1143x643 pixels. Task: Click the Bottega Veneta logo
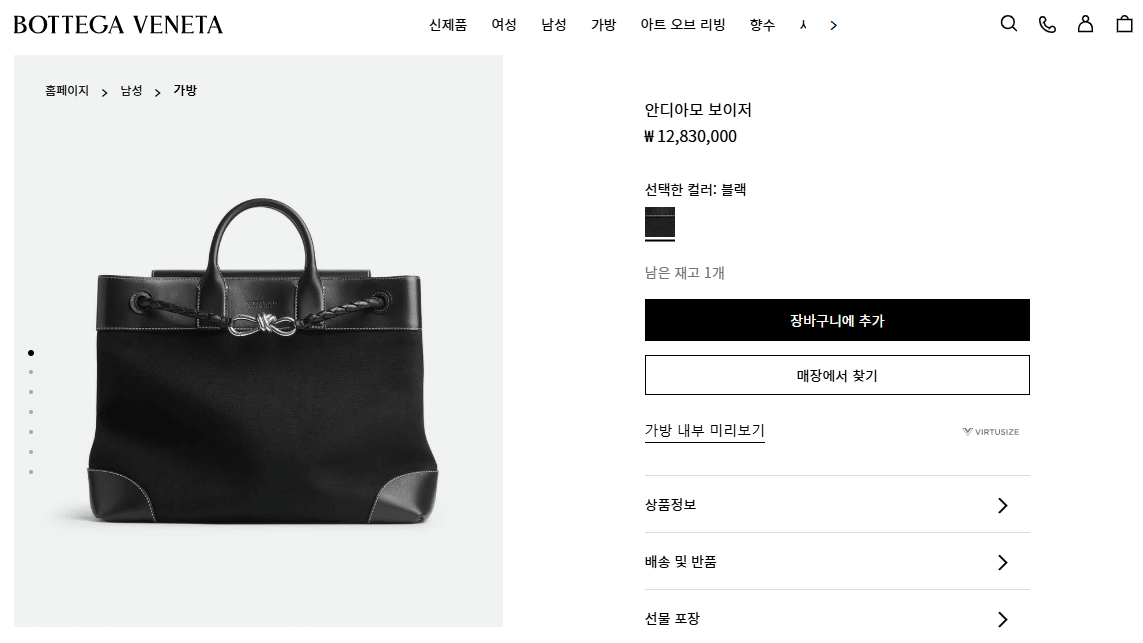[x=118, y=25]
